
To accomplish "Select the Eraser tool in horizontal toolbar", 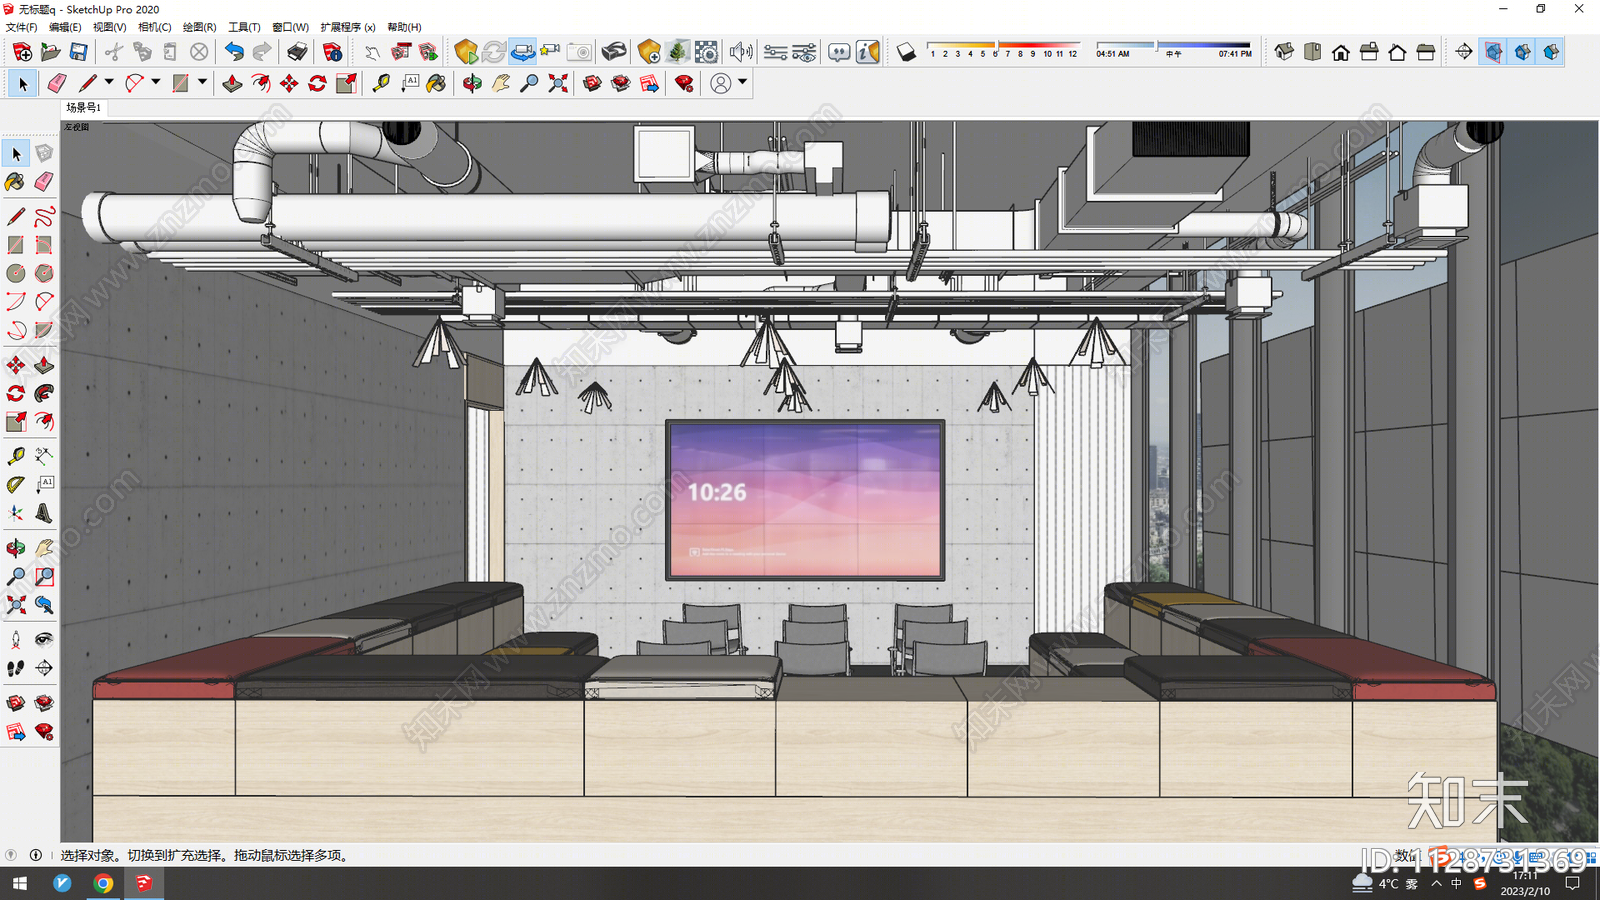I will [57, 84].
